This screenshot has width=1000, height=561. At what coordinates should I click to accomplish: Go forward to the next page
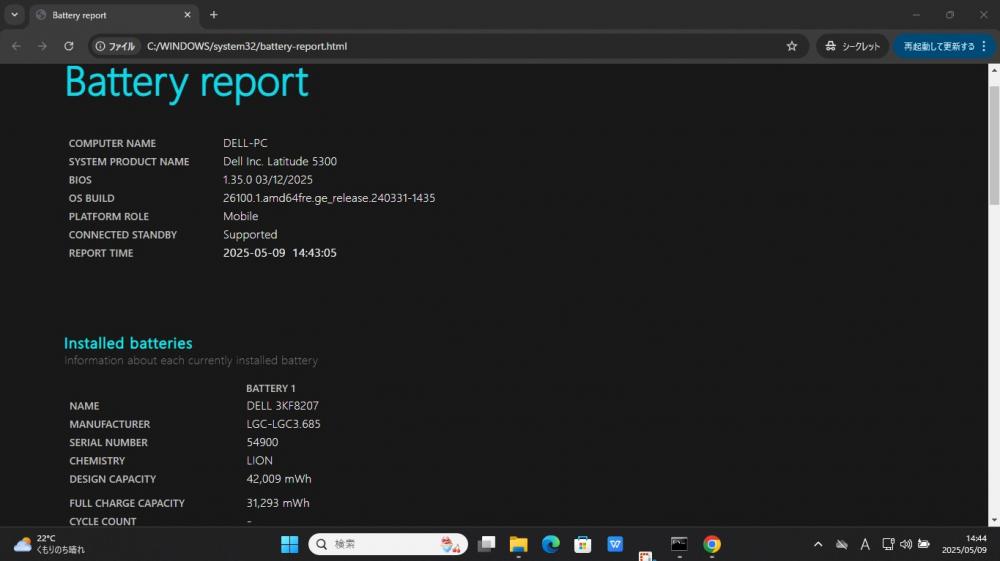coord(42,46)
